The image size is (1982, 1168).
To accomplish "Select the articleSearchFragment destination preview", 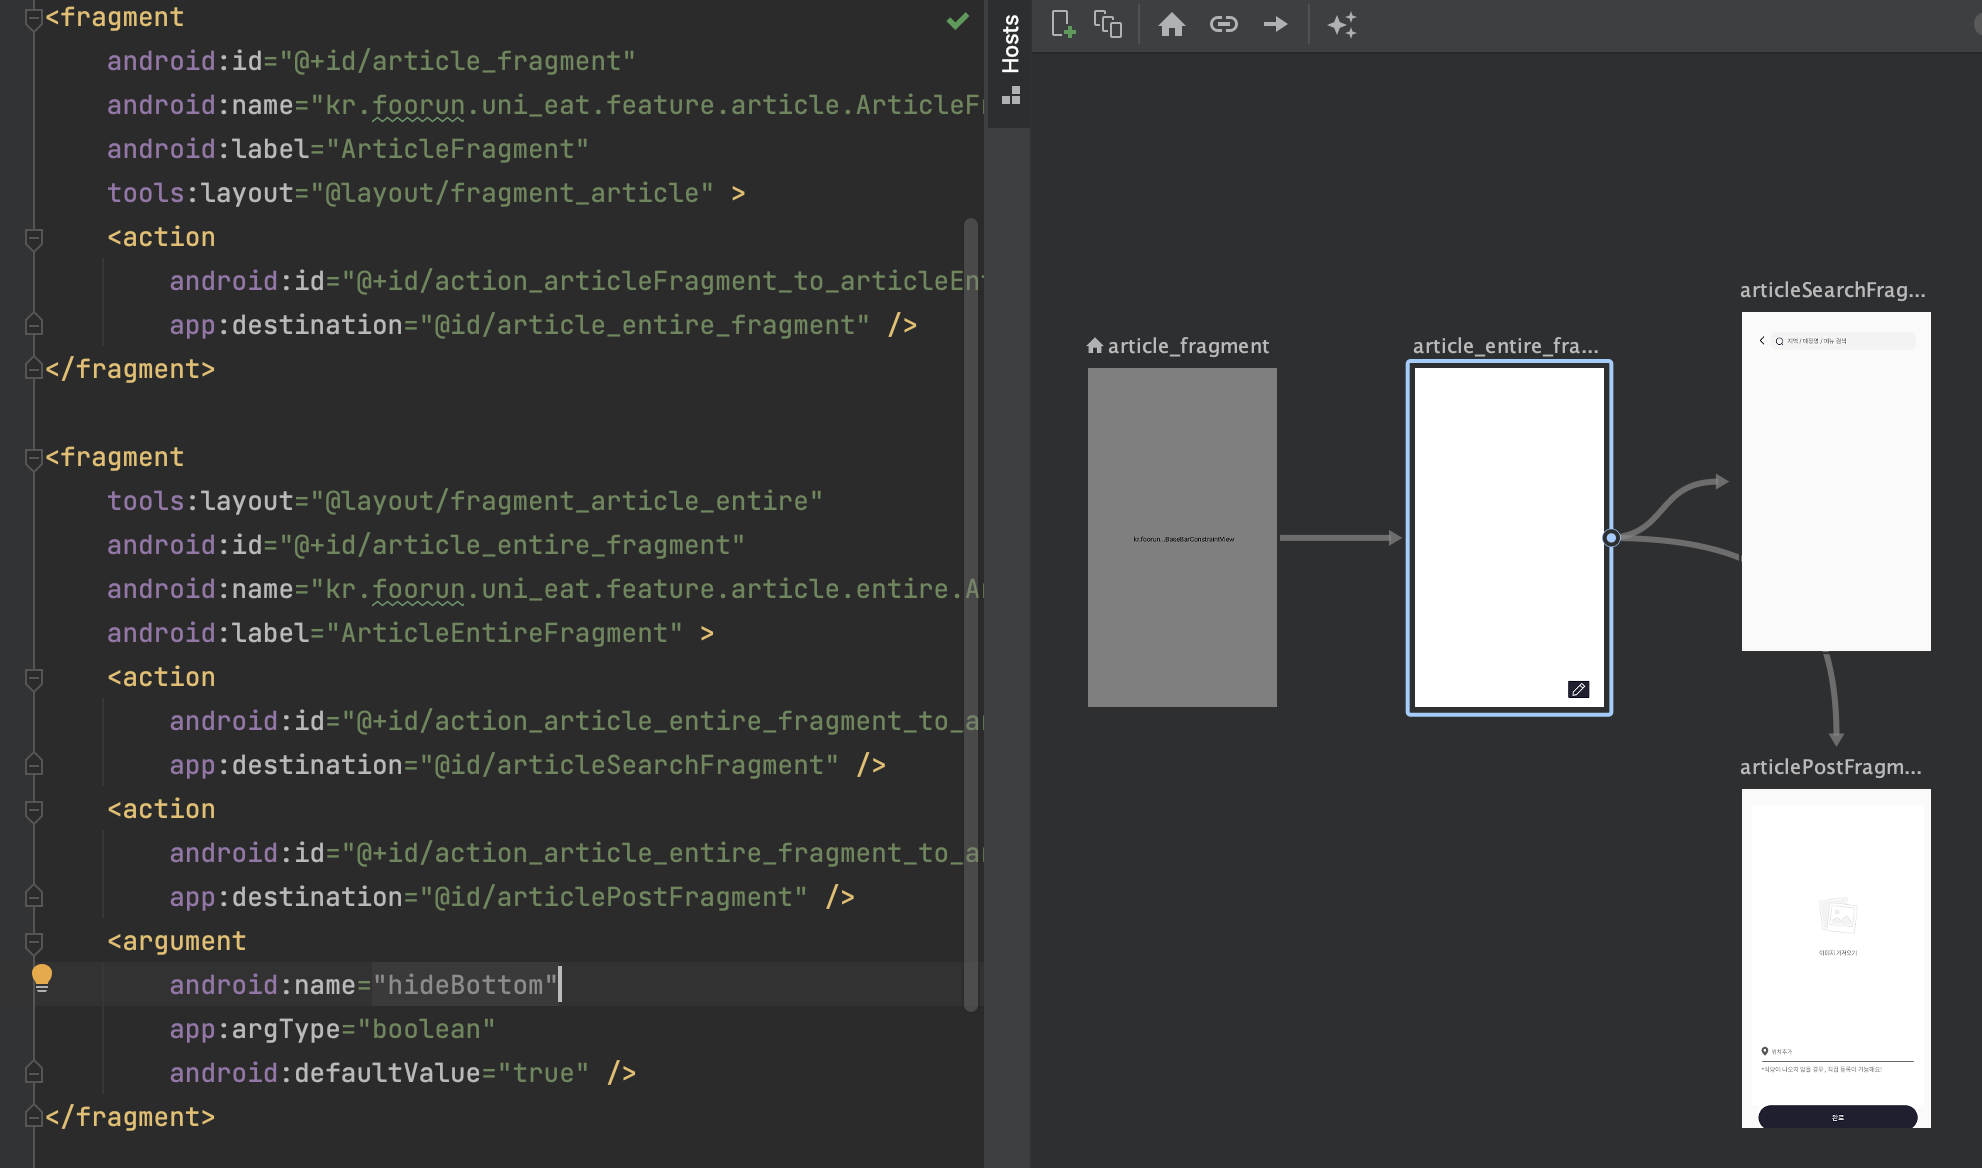I will (1836, 481).
